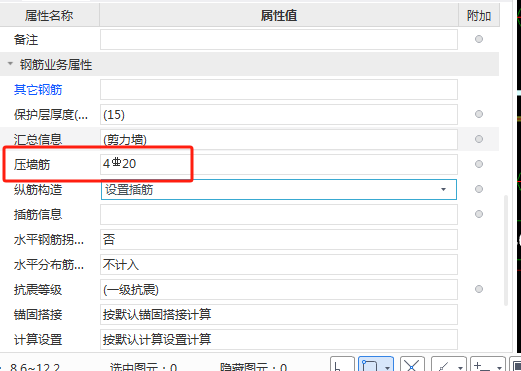
Task: Edit the 压墙筋 value 4⌀20
Action: tap(279, 164)
